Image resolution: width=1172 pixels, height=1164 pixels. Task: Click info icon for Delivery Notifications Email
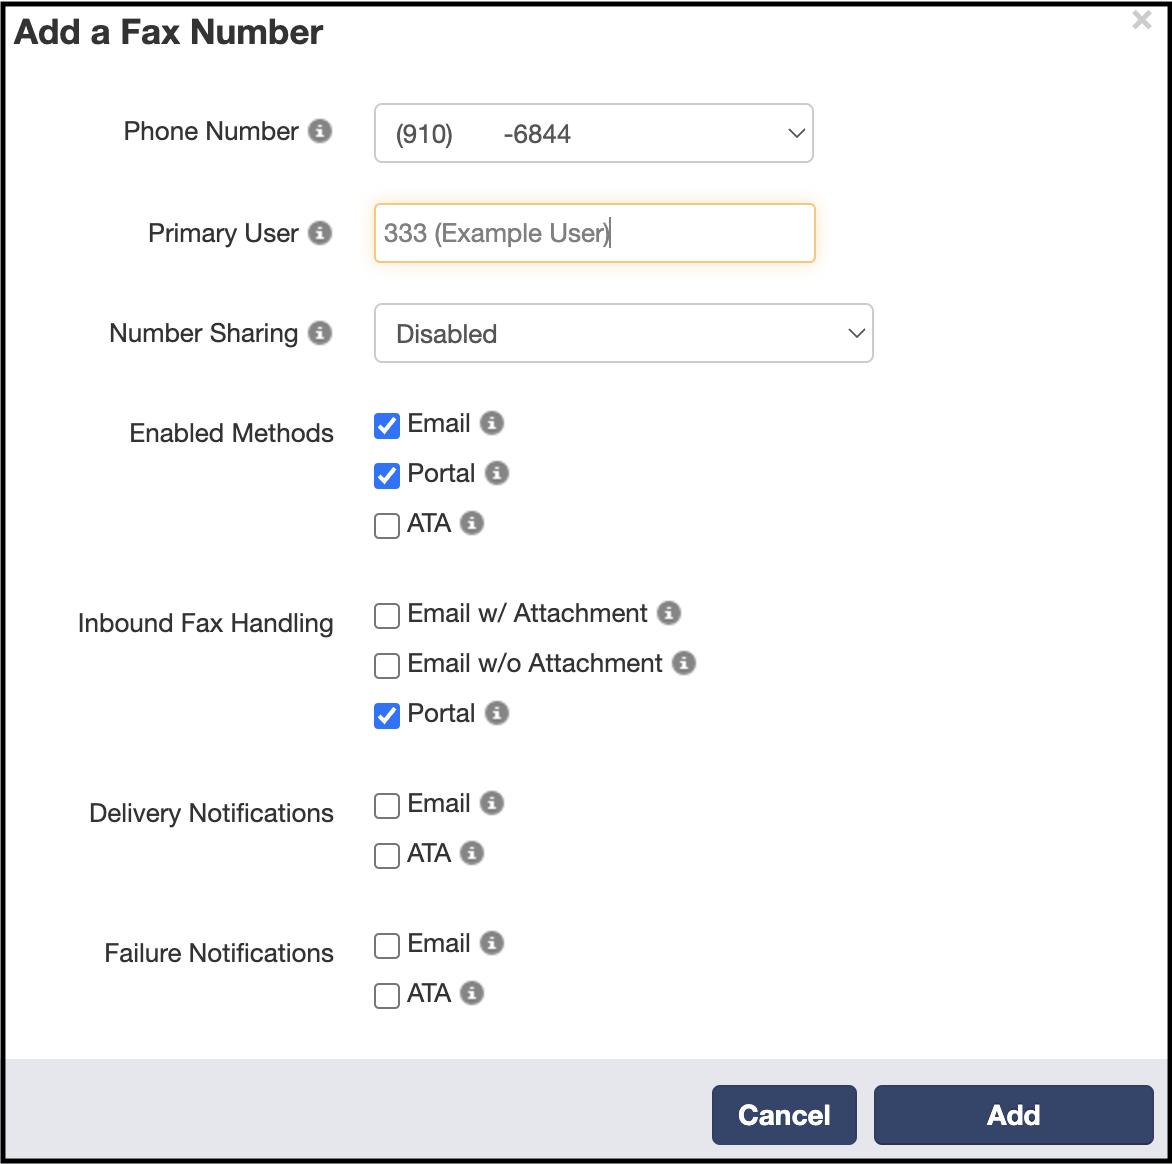tap(491, 804)
